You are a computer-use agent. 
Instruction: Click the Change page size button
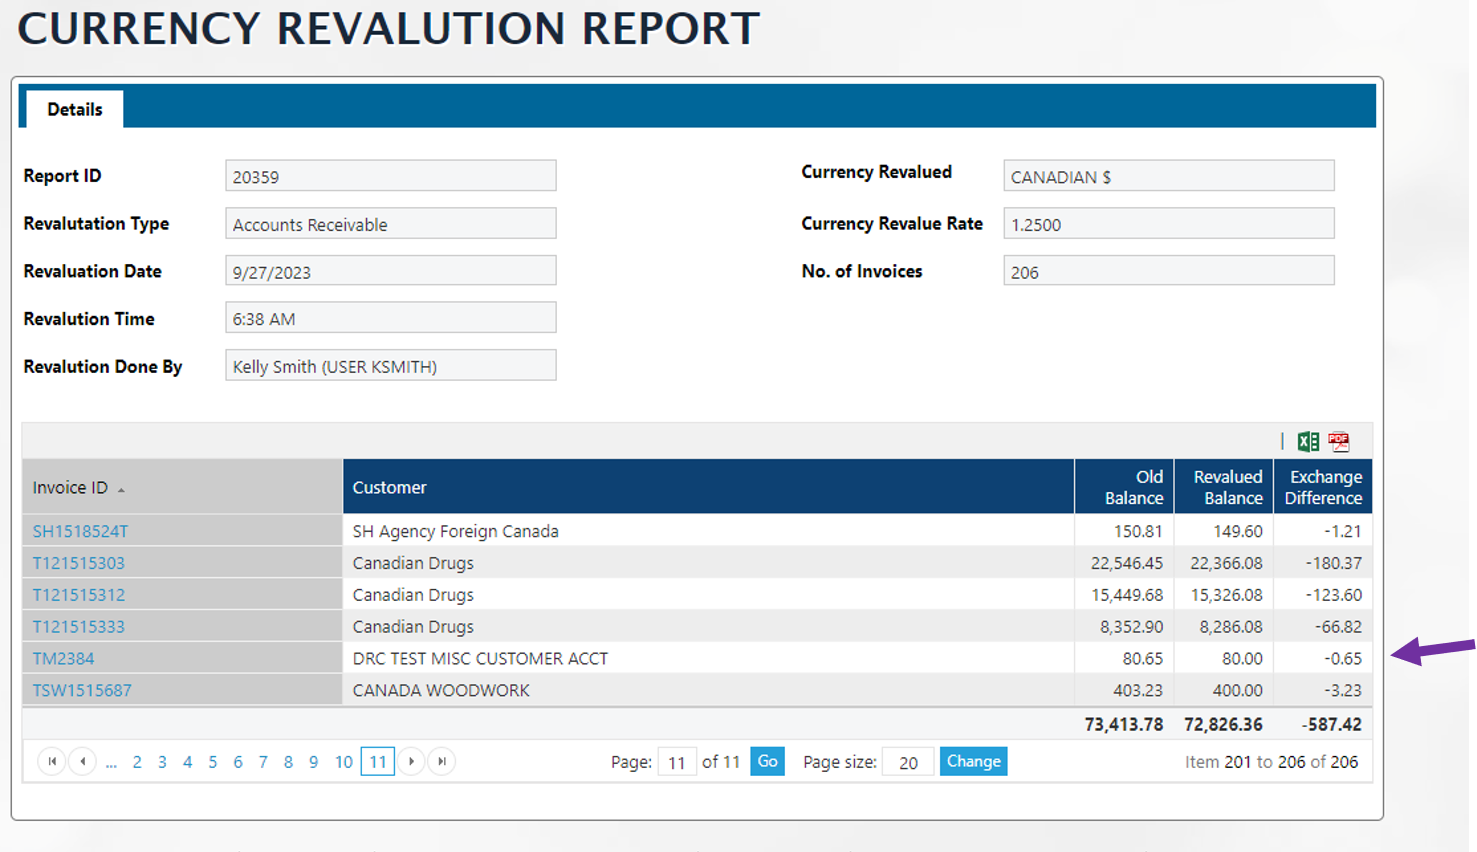pos(973,762)
